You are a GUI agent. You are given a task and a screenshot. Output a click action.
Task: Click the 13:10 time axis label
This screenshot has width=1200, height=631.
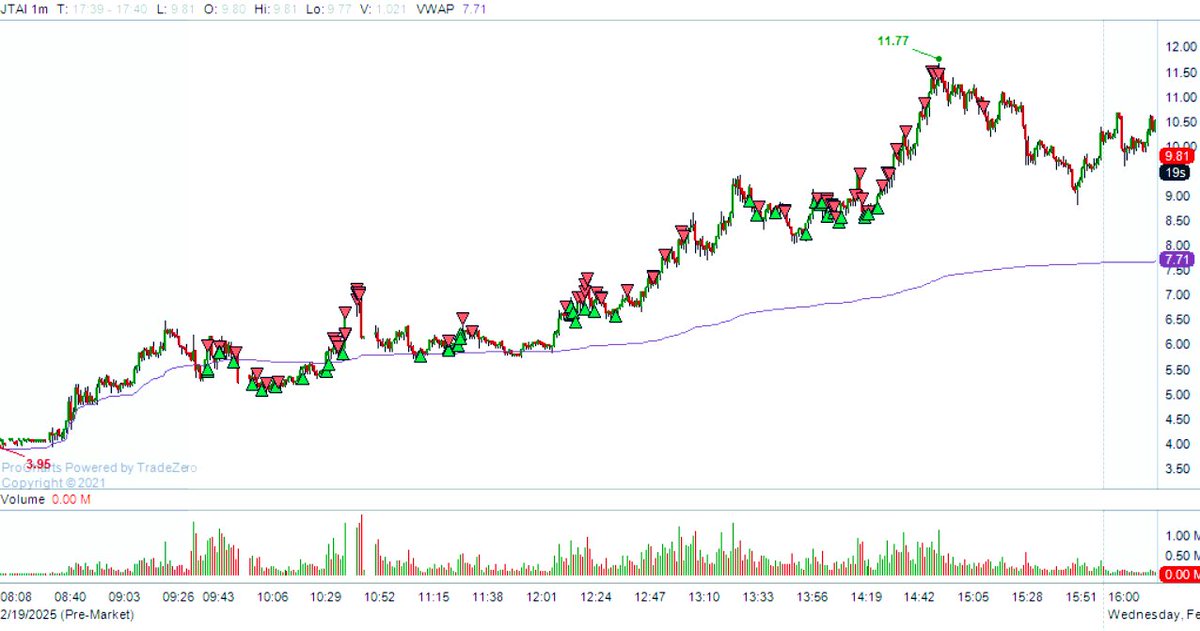(704, 597)
